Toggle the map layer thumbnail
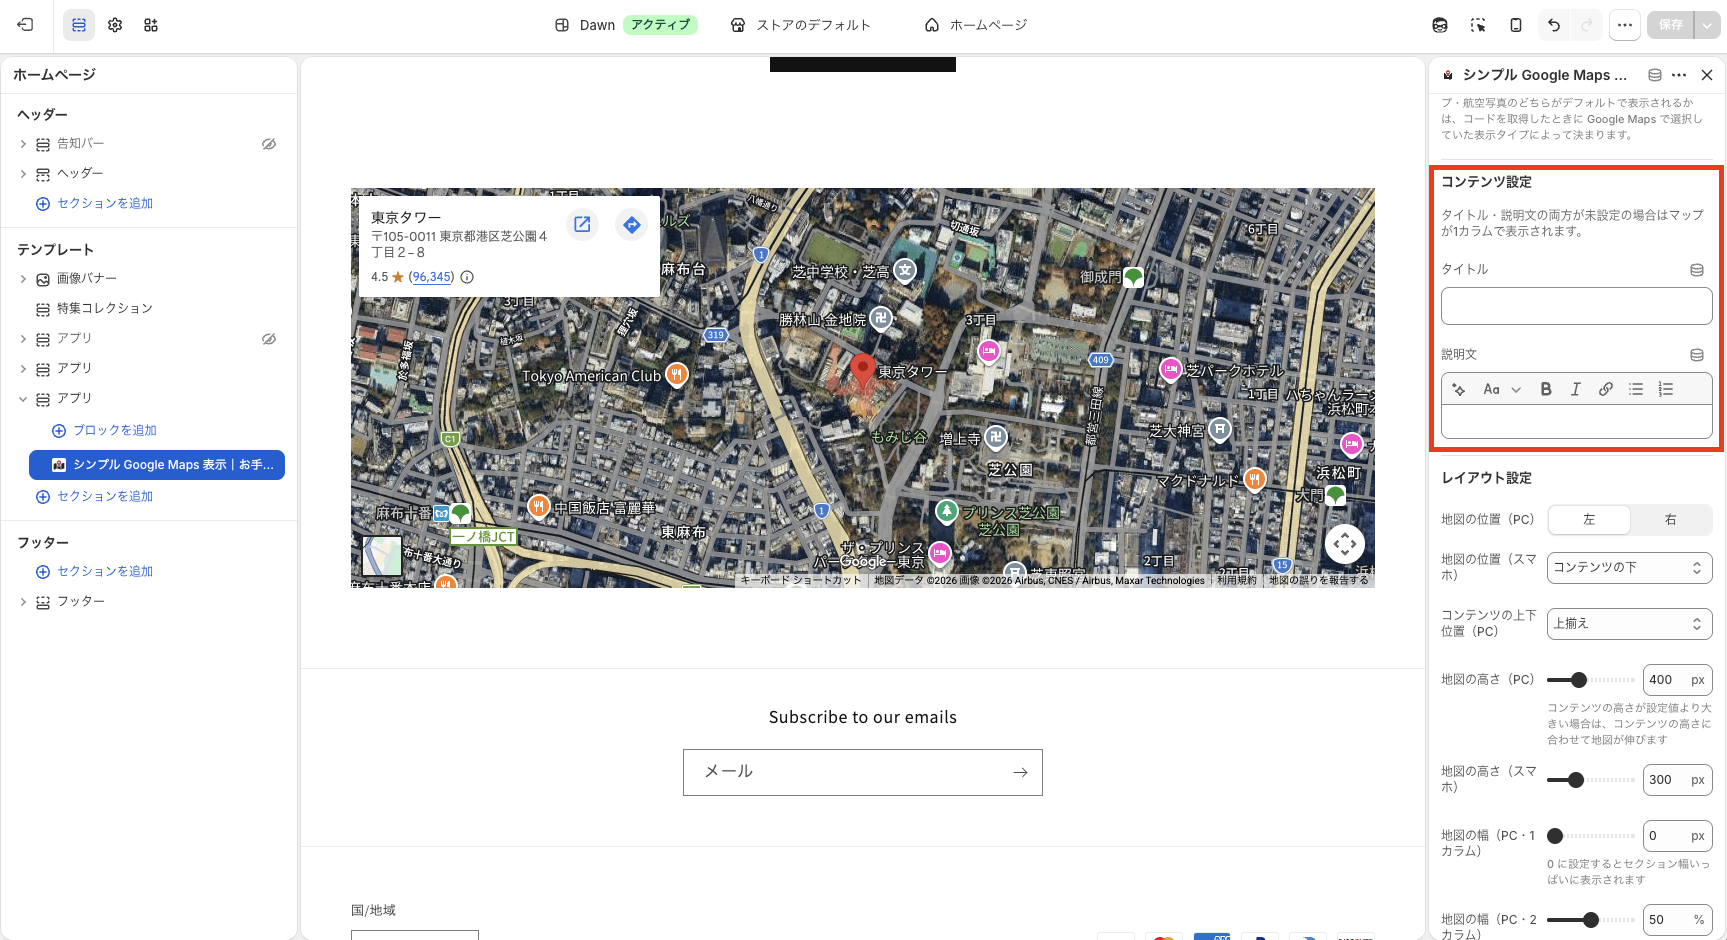This screenshot has height=940, width=1727. pos(382,556)
